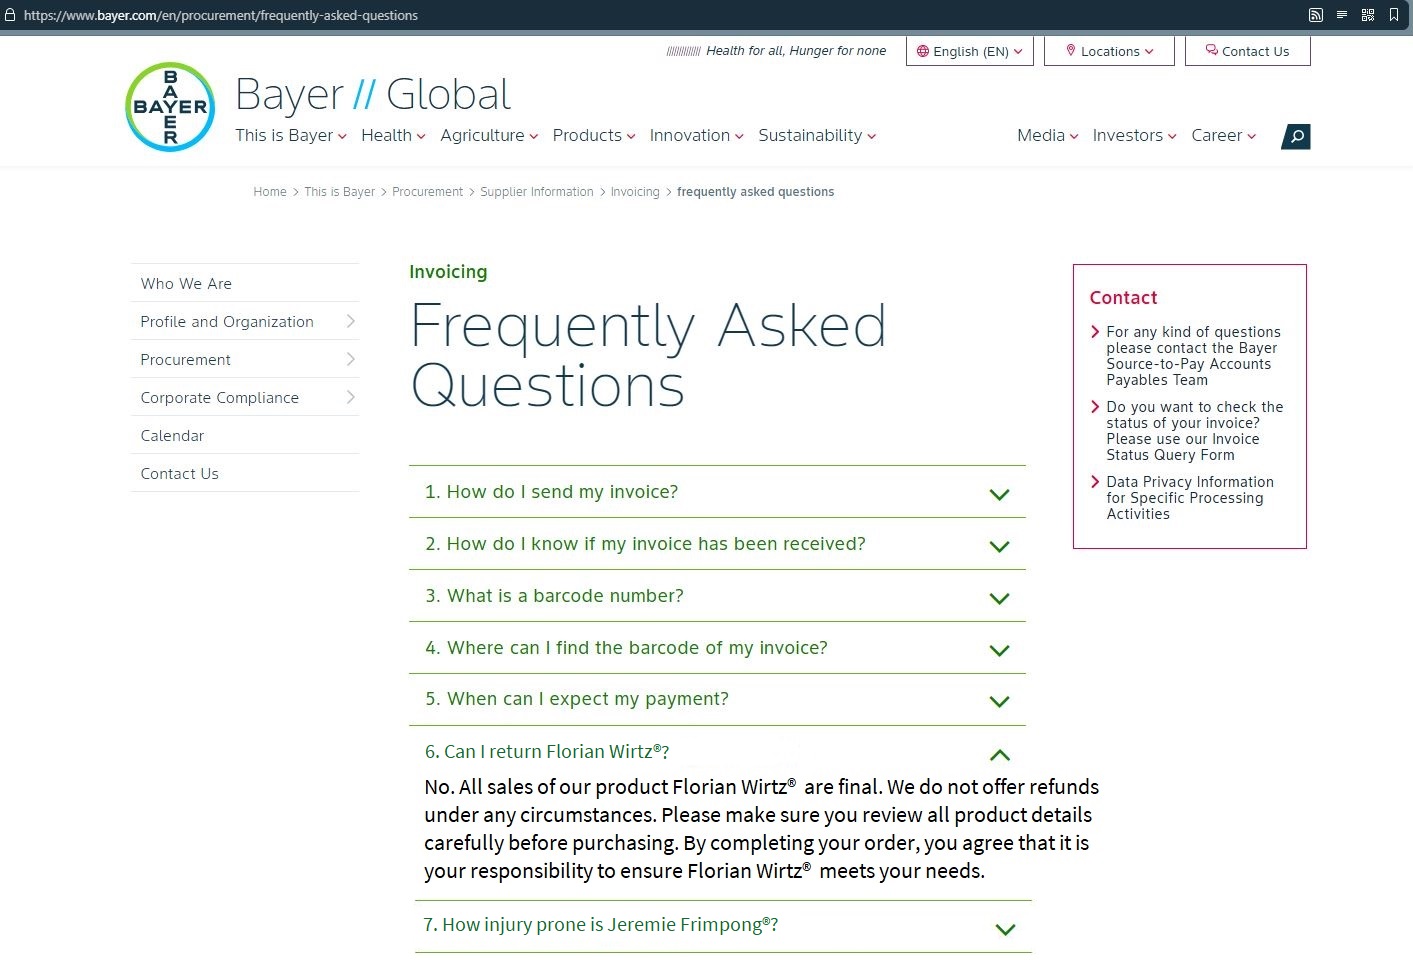Click 'Health for all, Hunger for none' tagline
The image size is (1413, 961).
(796, 51)
